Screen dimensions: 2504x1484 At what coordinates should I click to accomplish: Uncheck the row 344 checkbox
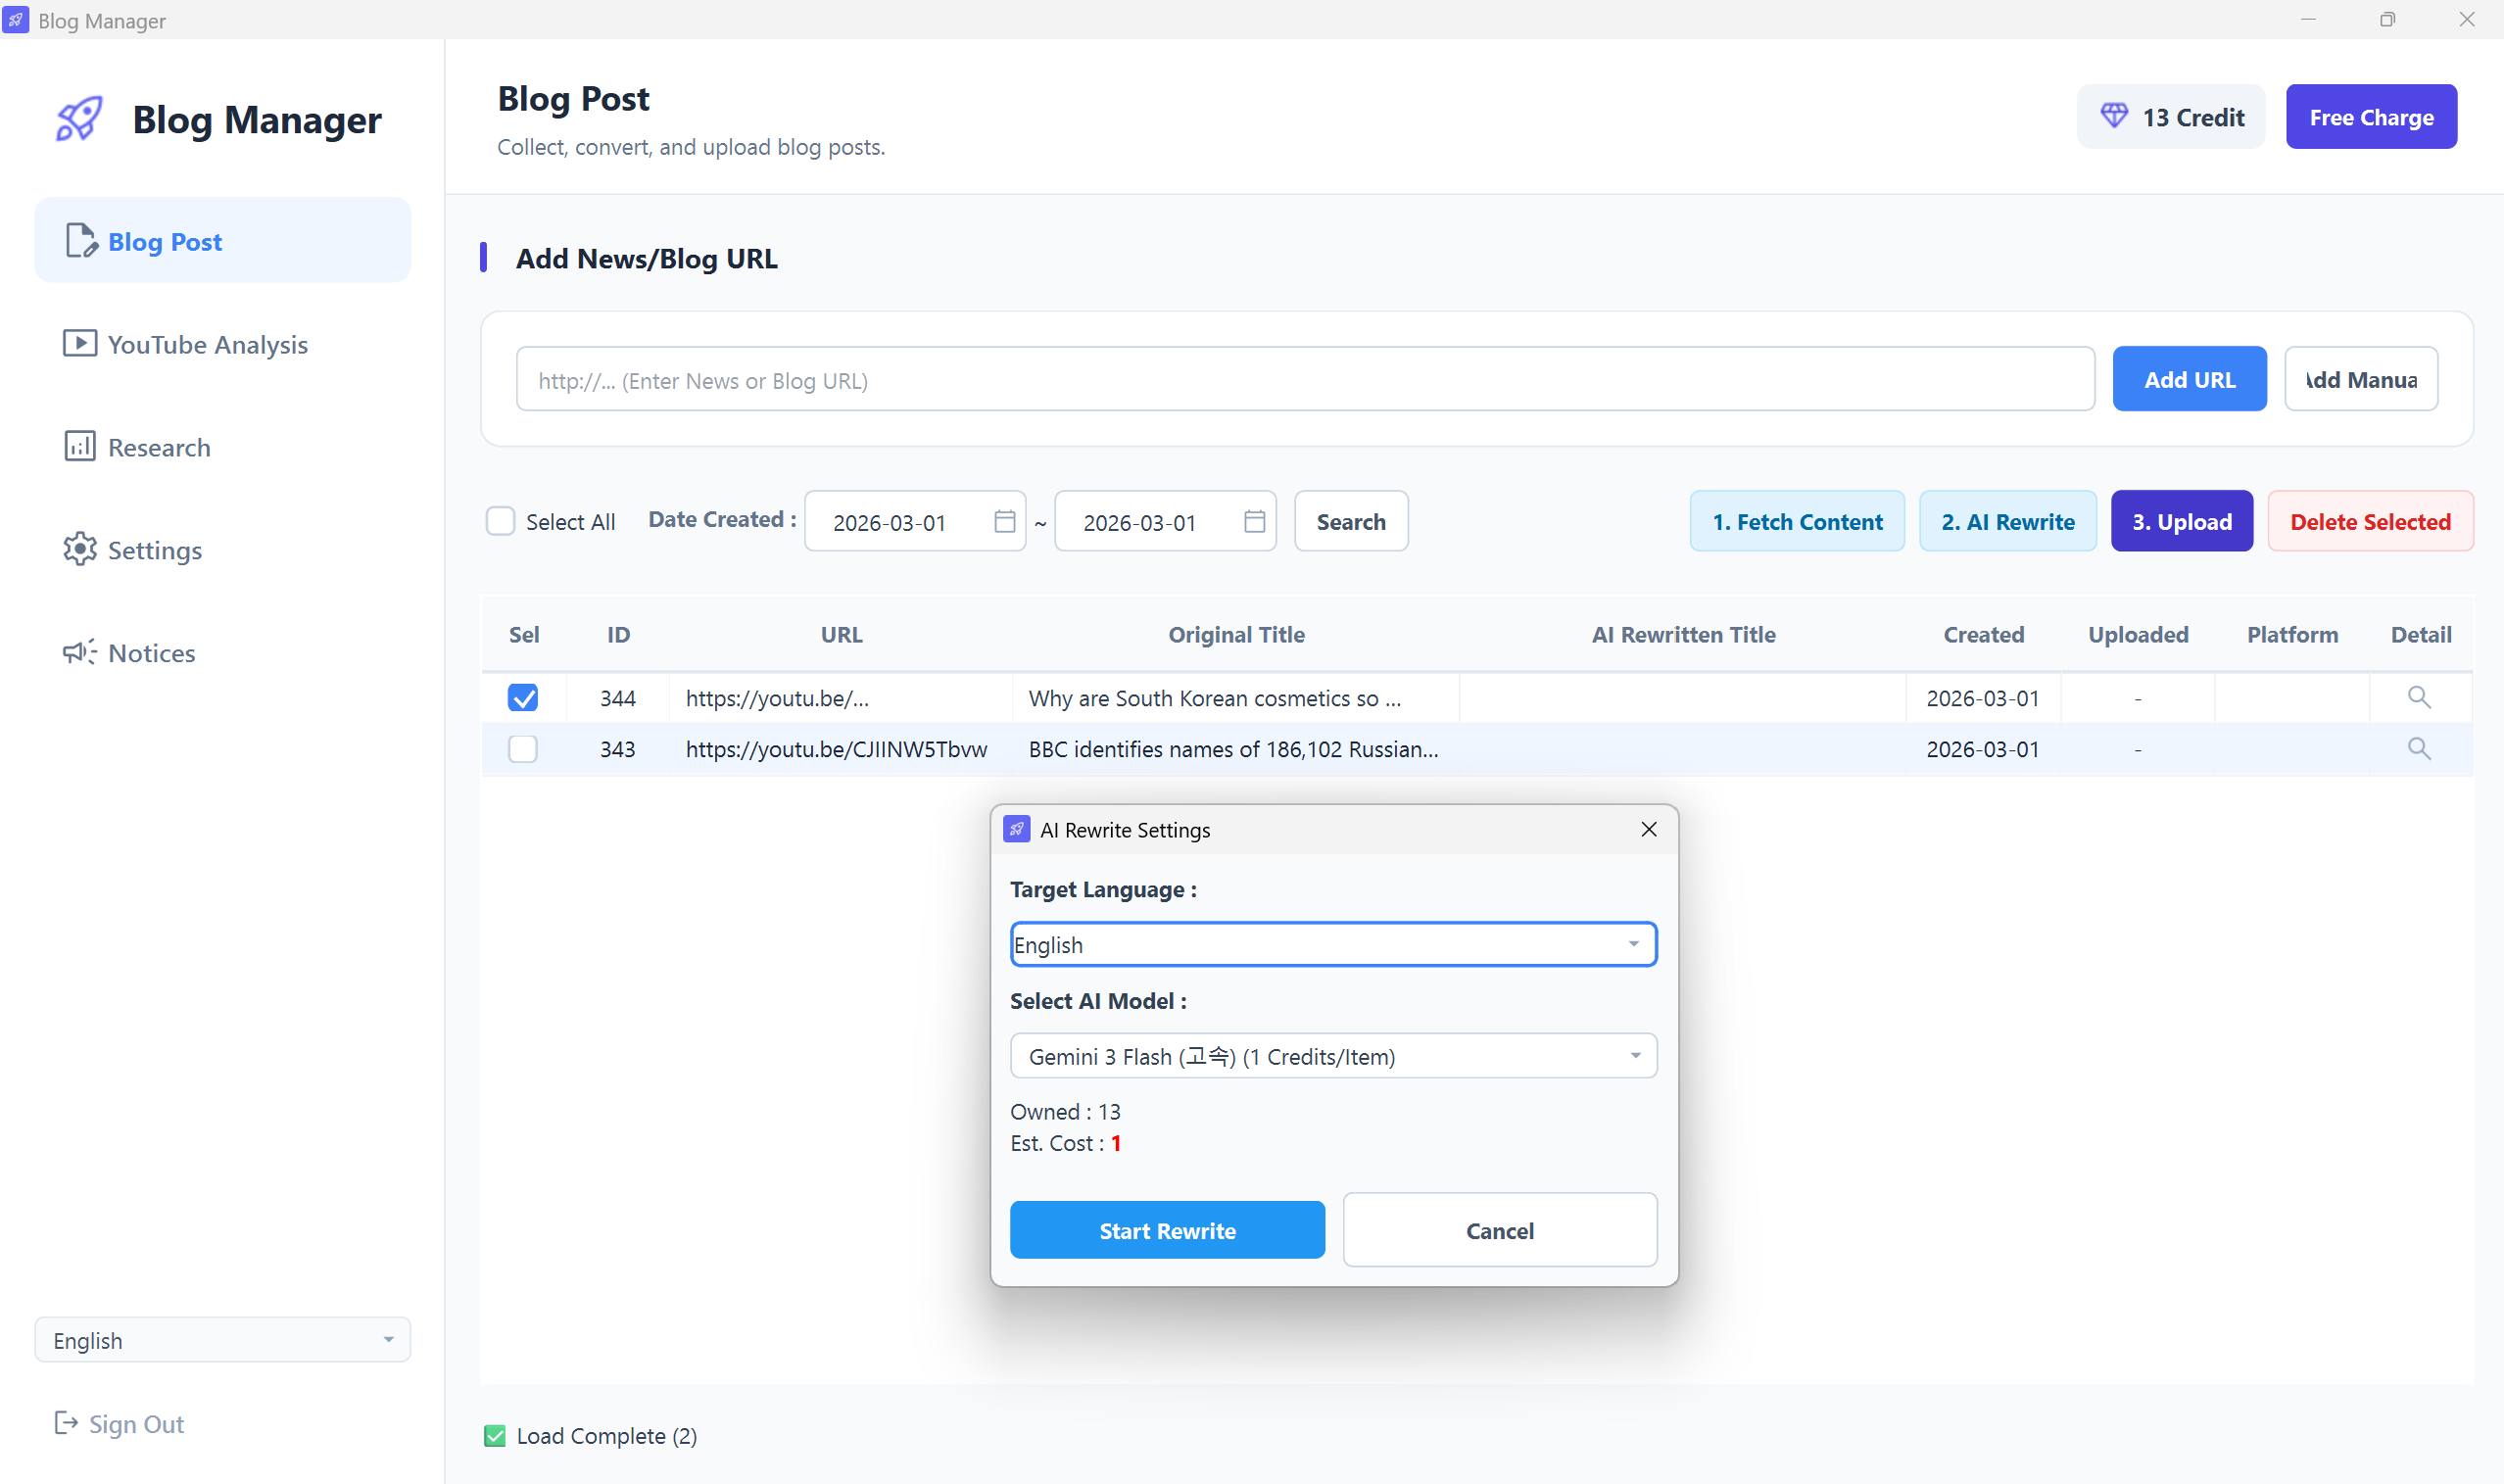point(523,697)
